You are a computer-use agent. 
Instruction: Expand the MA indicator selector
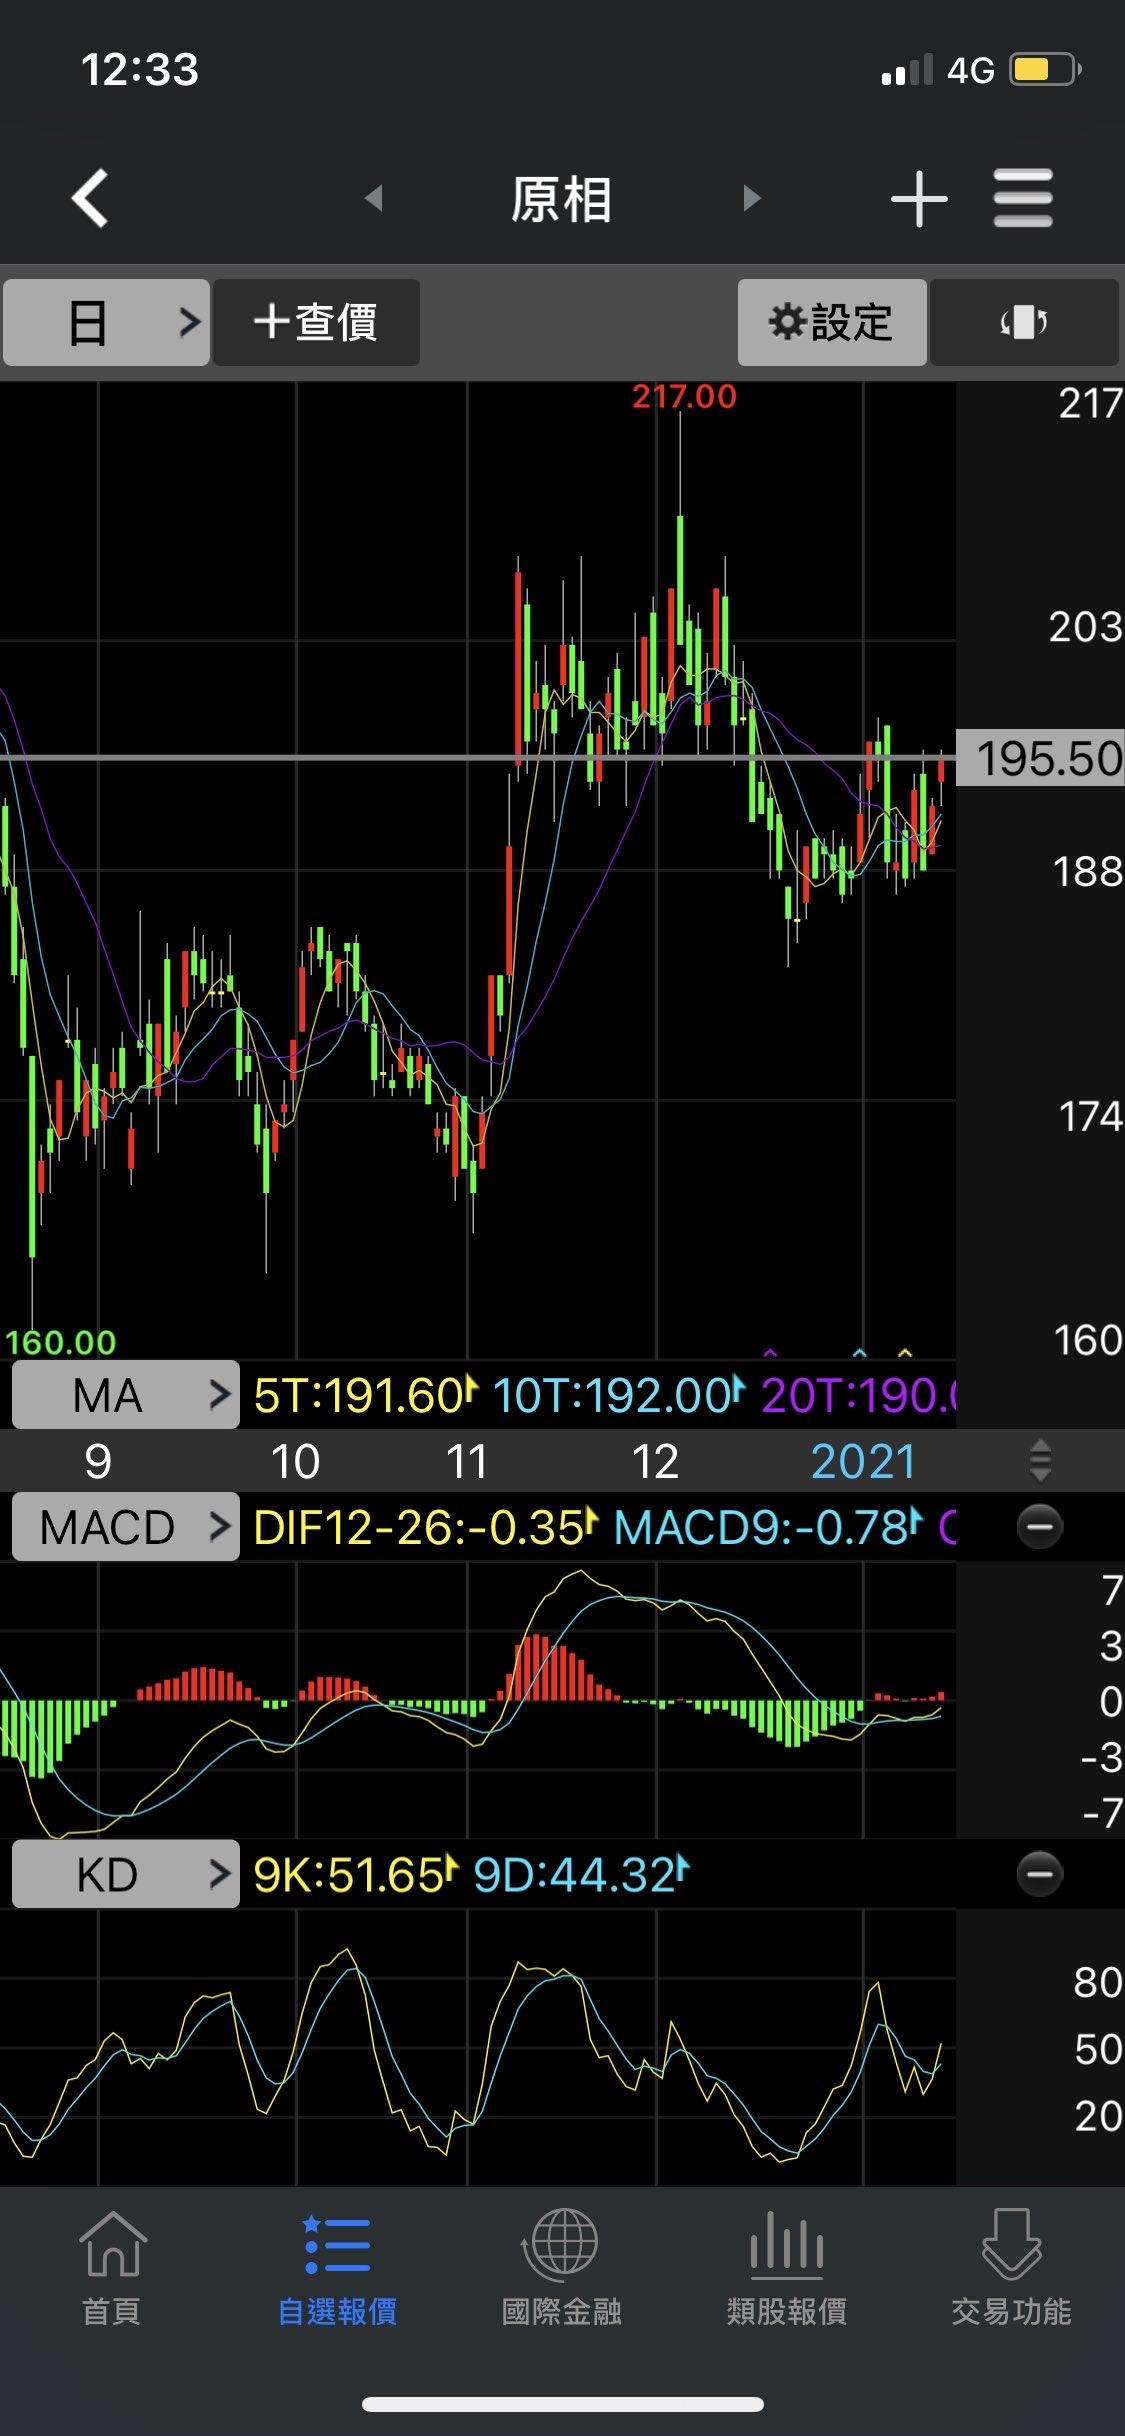(126, 1394)
